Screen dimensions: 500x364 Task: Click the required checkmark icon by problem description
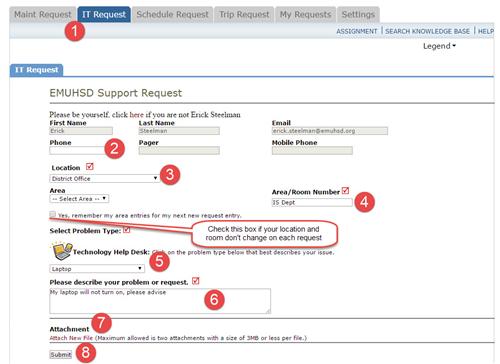[x=196, y=281]
